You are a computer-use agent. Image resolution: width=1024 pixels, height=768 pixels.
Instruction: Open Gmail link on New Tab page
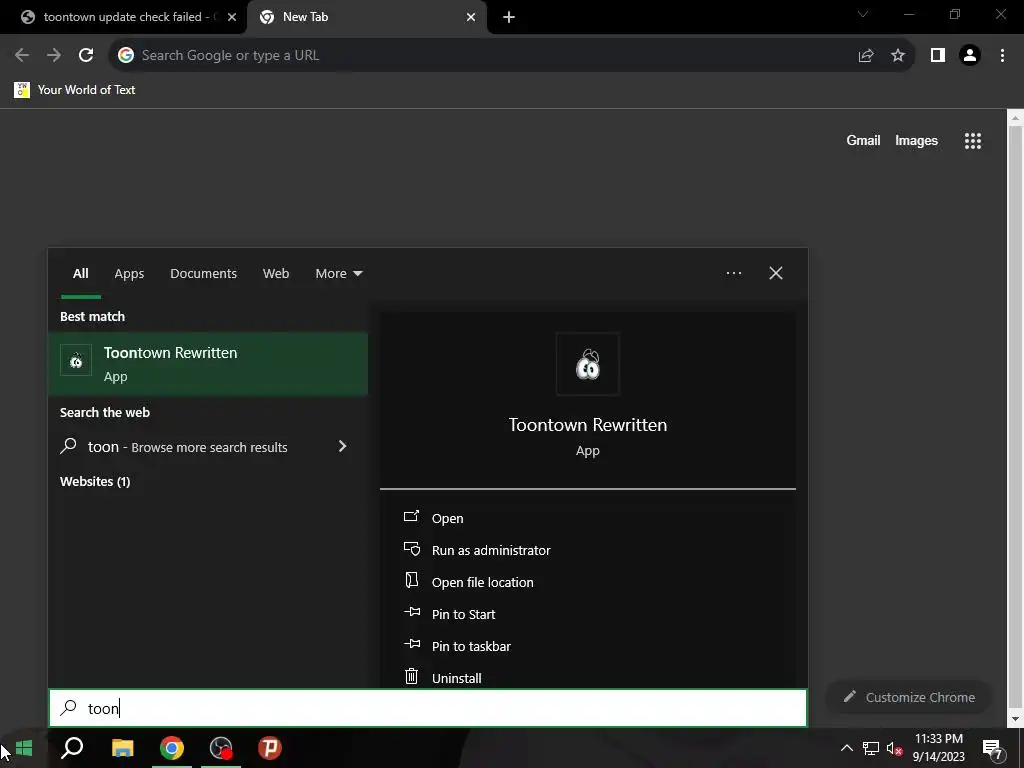tap(863, 140)
